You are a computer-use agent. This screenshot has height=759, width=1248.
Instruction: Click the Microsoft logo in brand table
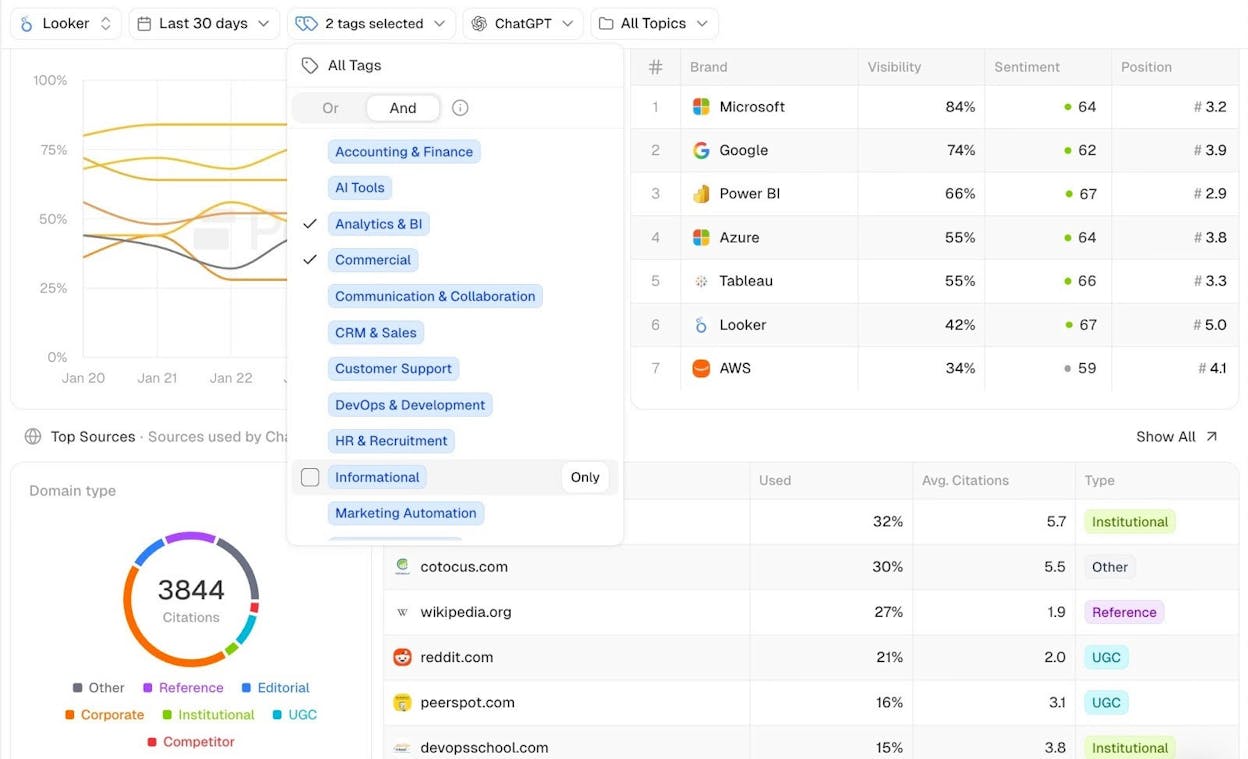pyautogui.click(x=701, y=107)
